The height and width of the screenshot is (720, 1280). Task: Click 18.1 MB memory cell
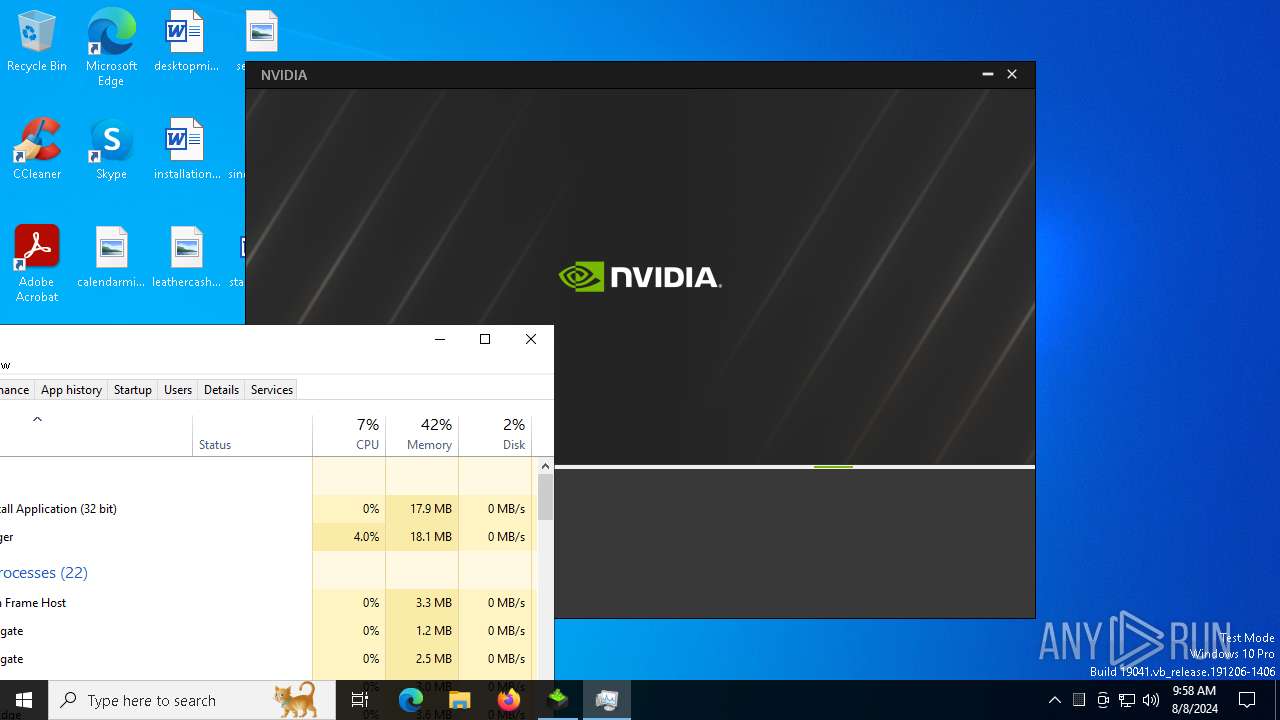[422, 537]
